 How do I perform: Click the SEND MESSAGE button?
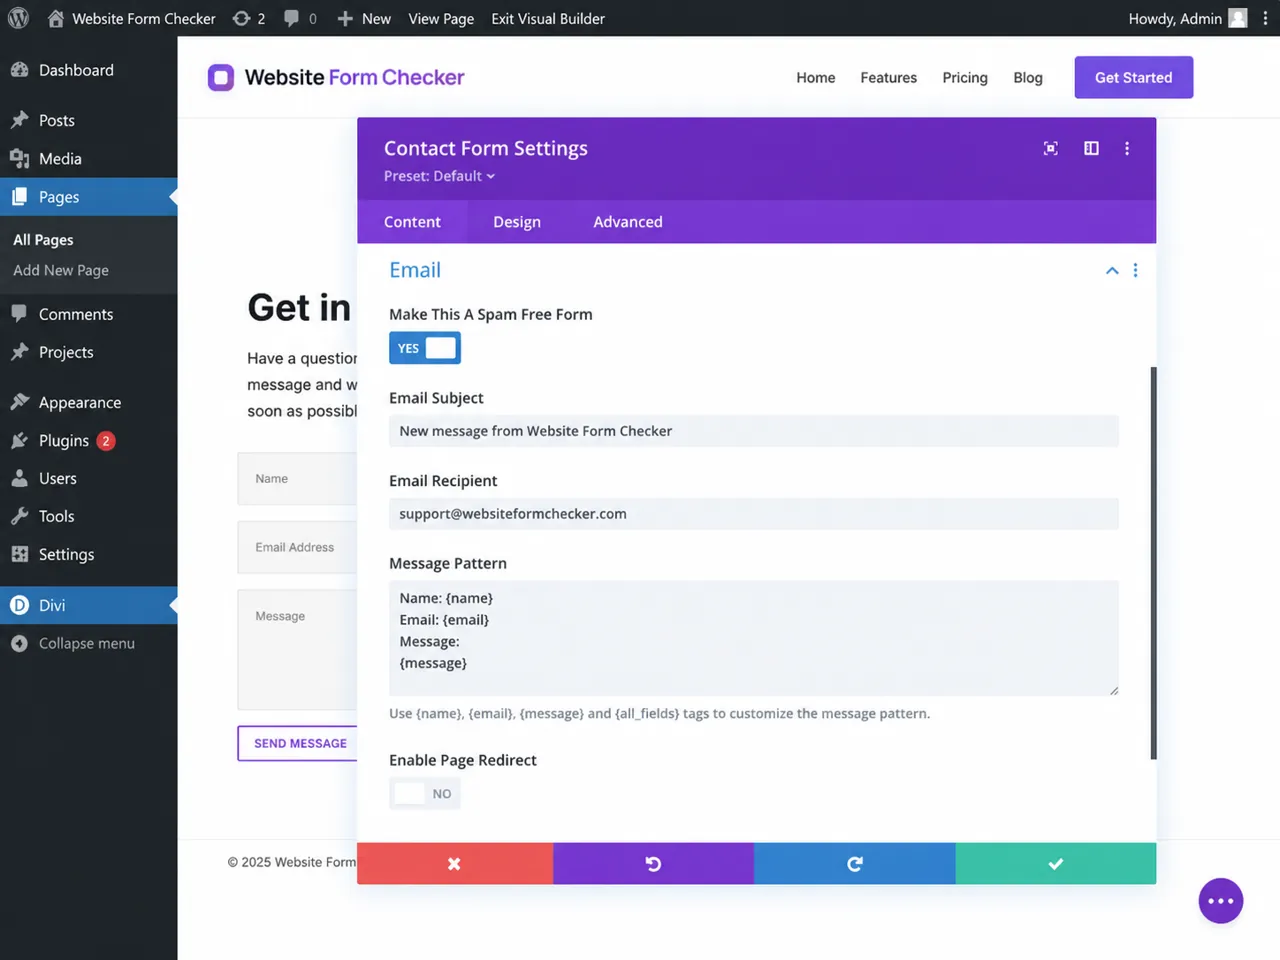298,743
